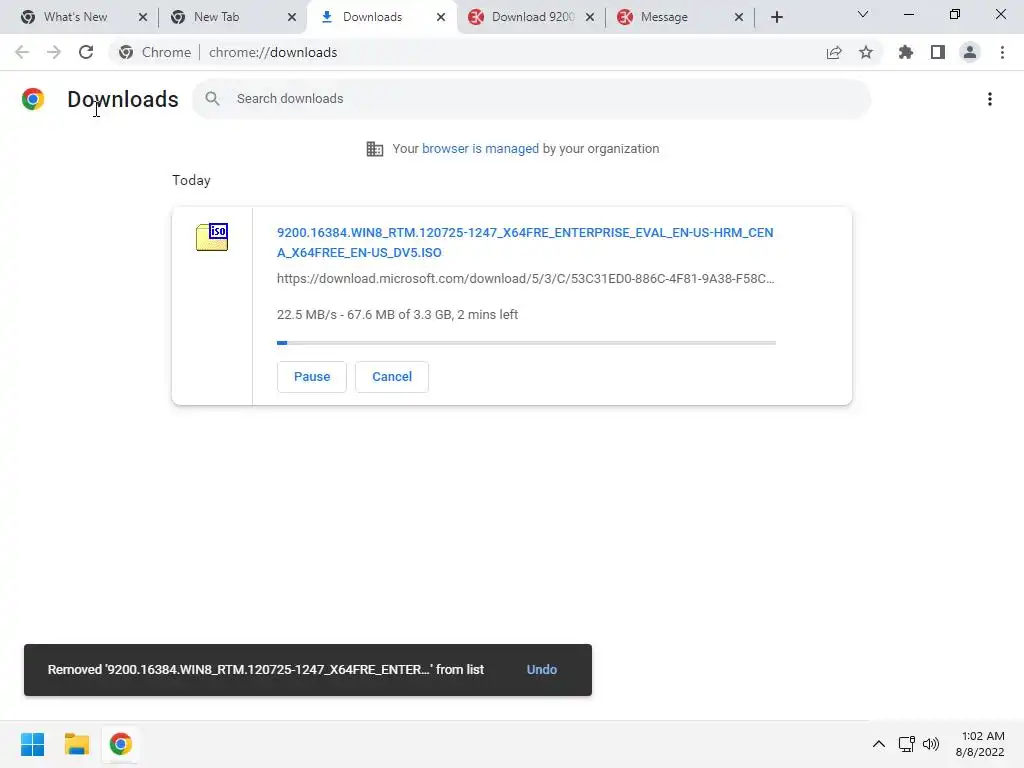This screenshot has width=1024, height=768.
Task: Open the Extensions puzzle icon
Action: pyautogui.click(x=906, y=52)
